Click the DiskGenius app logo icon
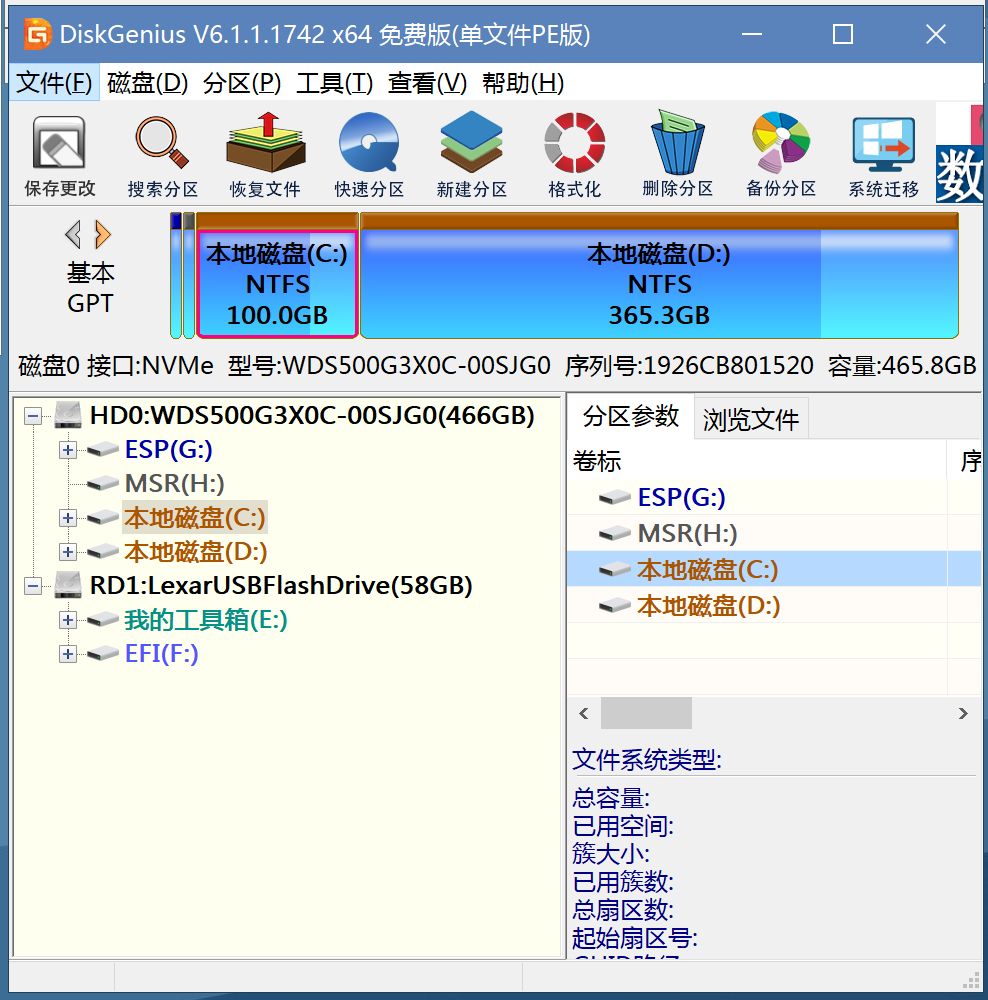Viewport: 988px width, 1000px height. [x=37, y=34]
